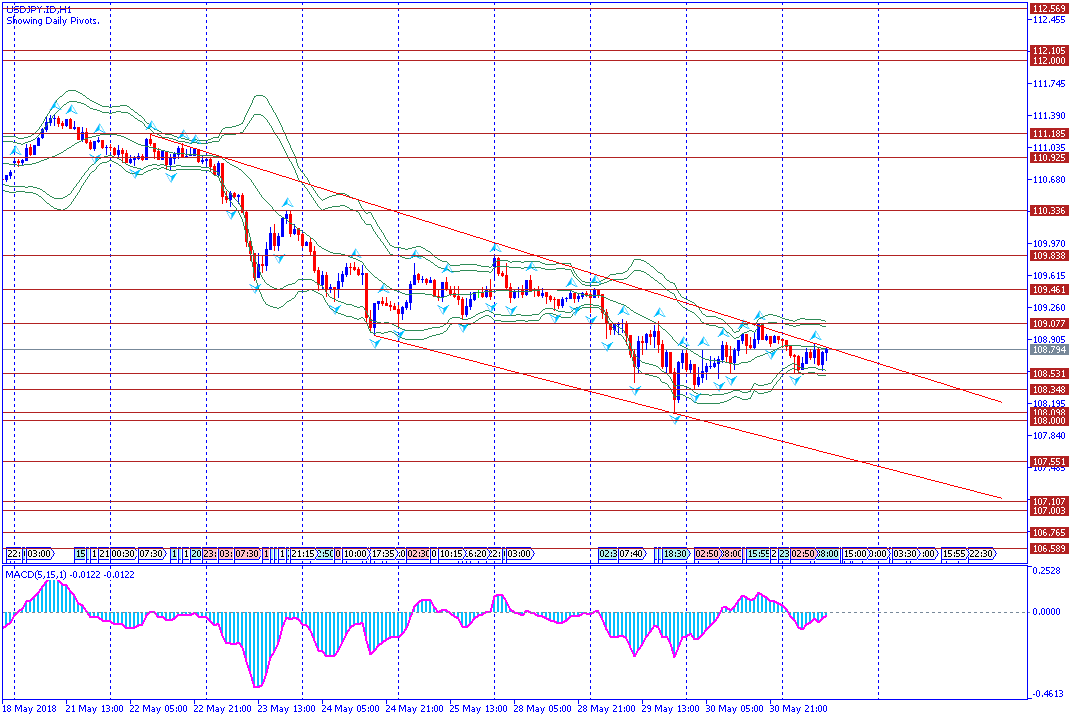Select the 110.336 pivot level label
The image size is (1080, 720).
[1047, 211]
